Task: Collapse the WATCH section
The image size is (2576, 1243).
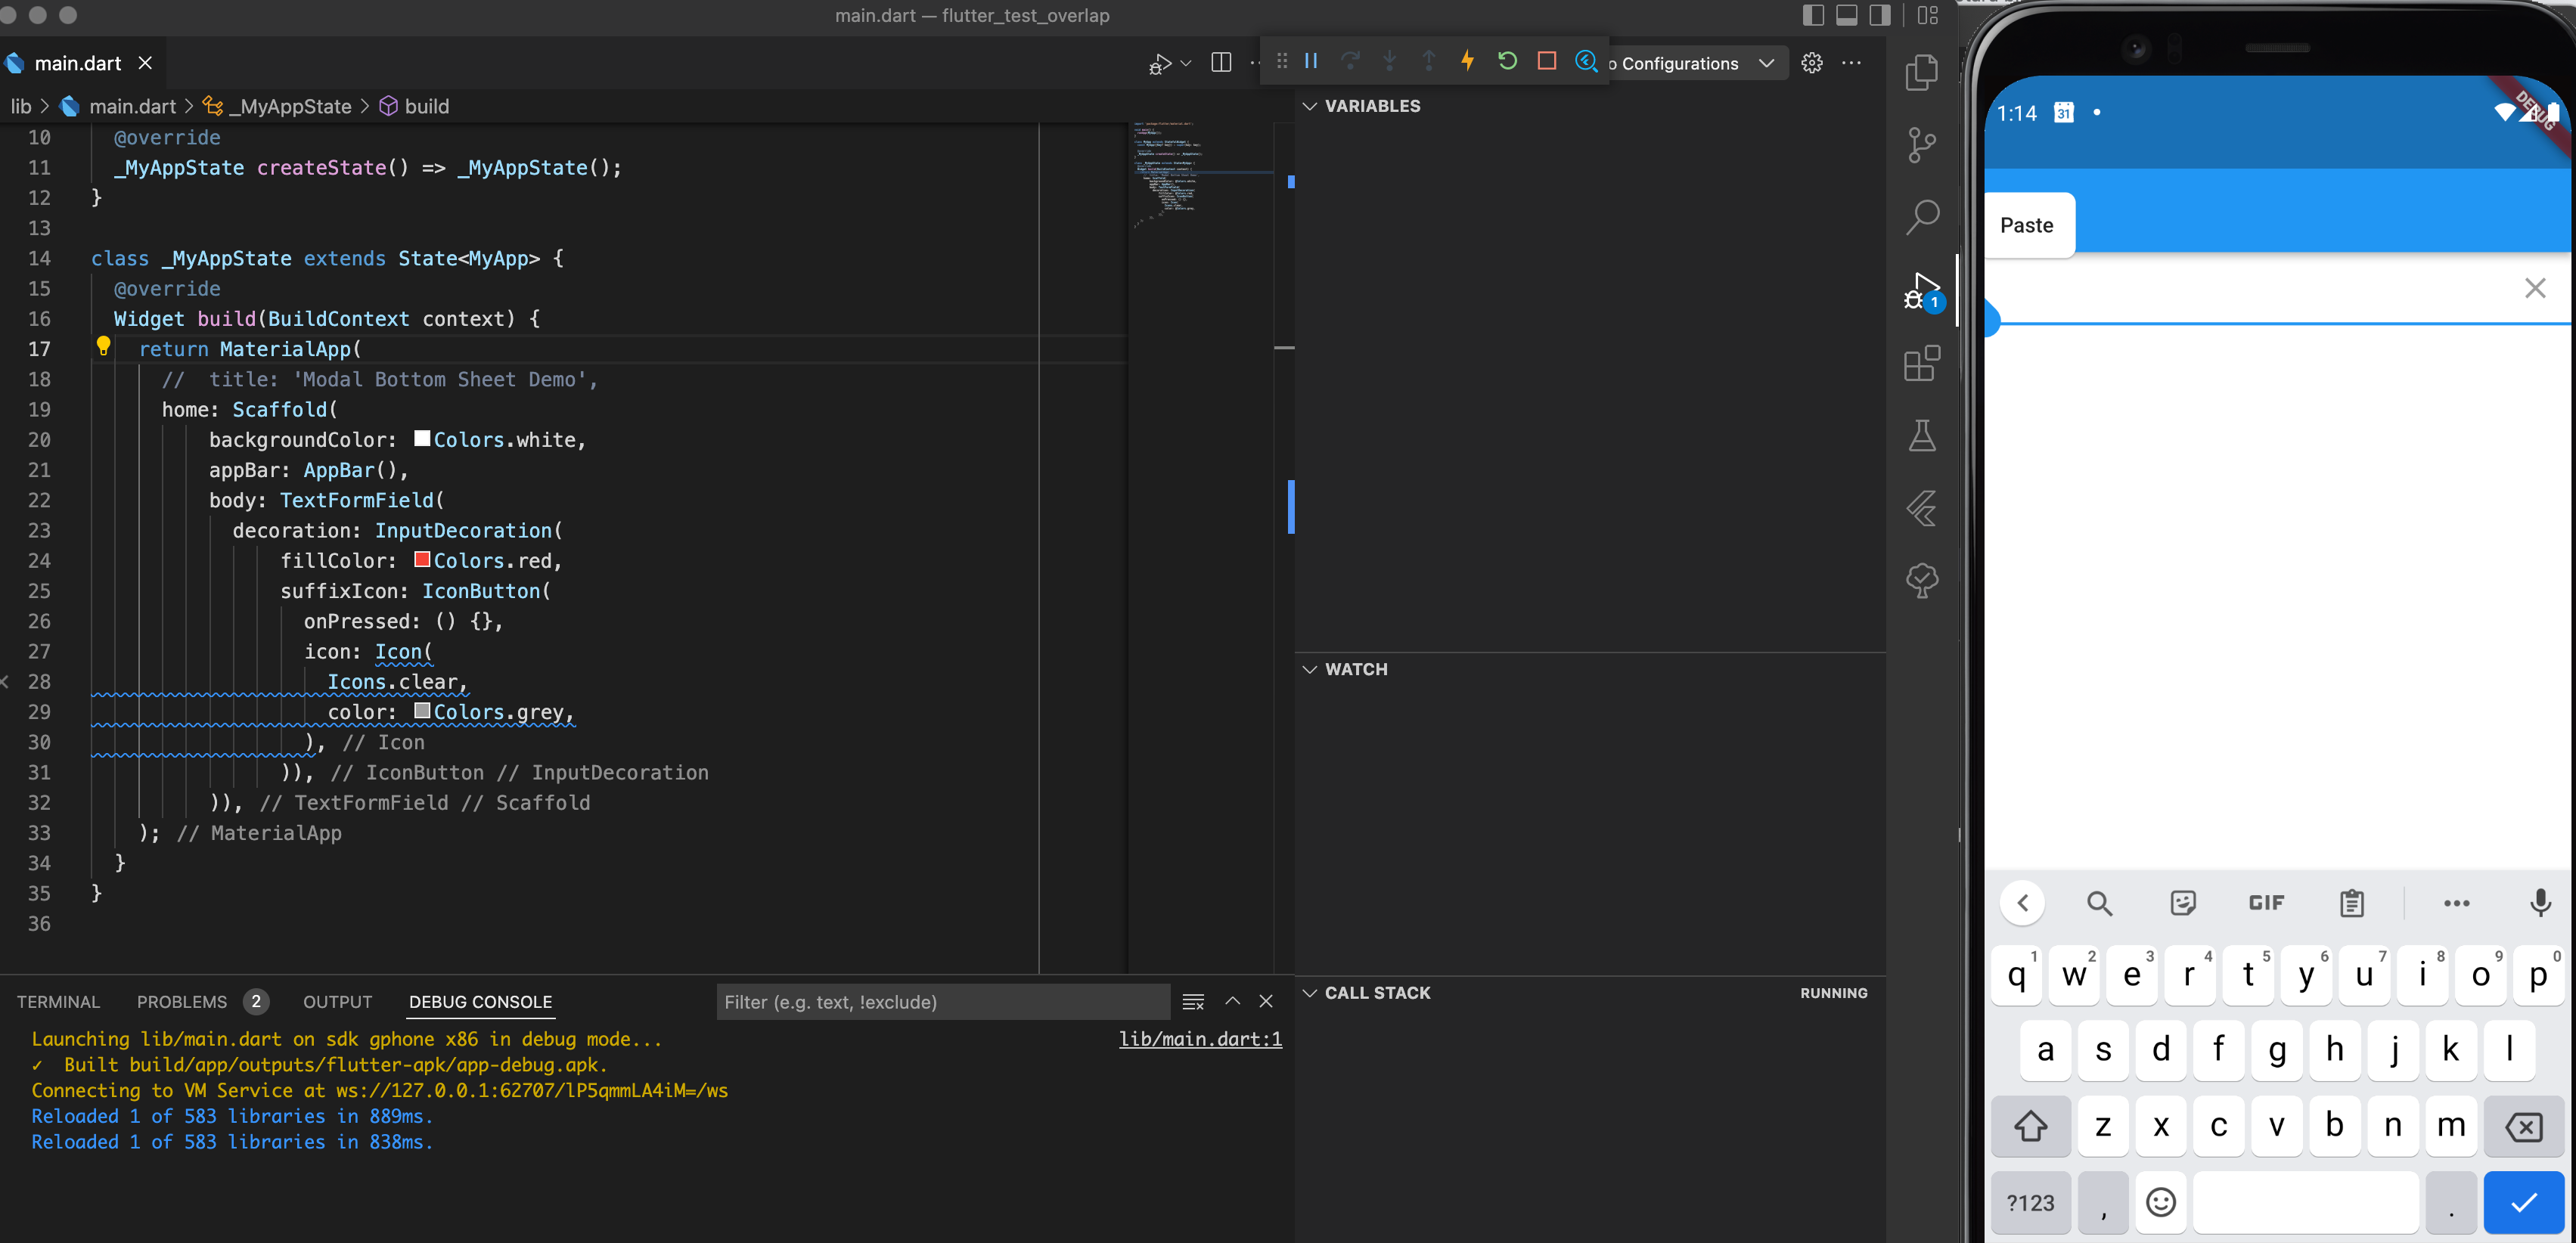Action: (1312, 669)
